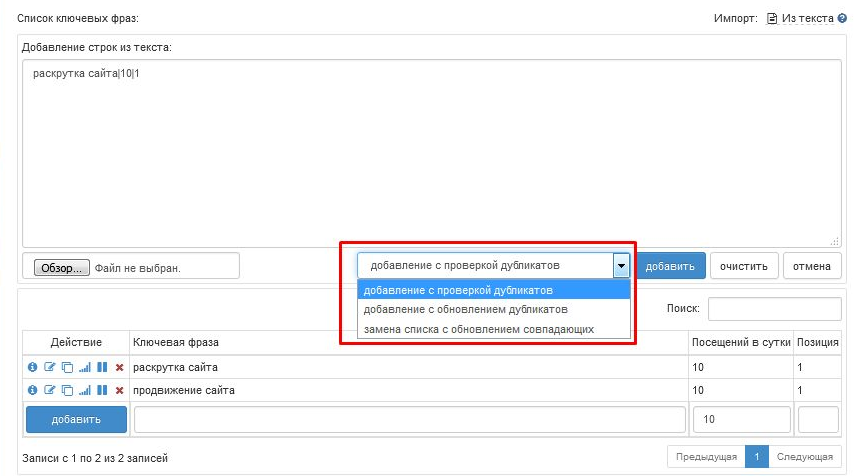This screenshot has width=856, height=476.
Task: Focus the Поиск search field
Action: (x=774, y=309)
